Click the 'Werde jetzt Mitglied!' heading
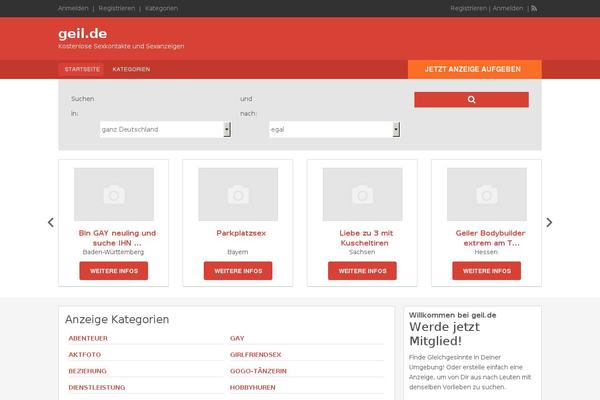The height and width of the screenshot is (400, 600). coord(444,334)
